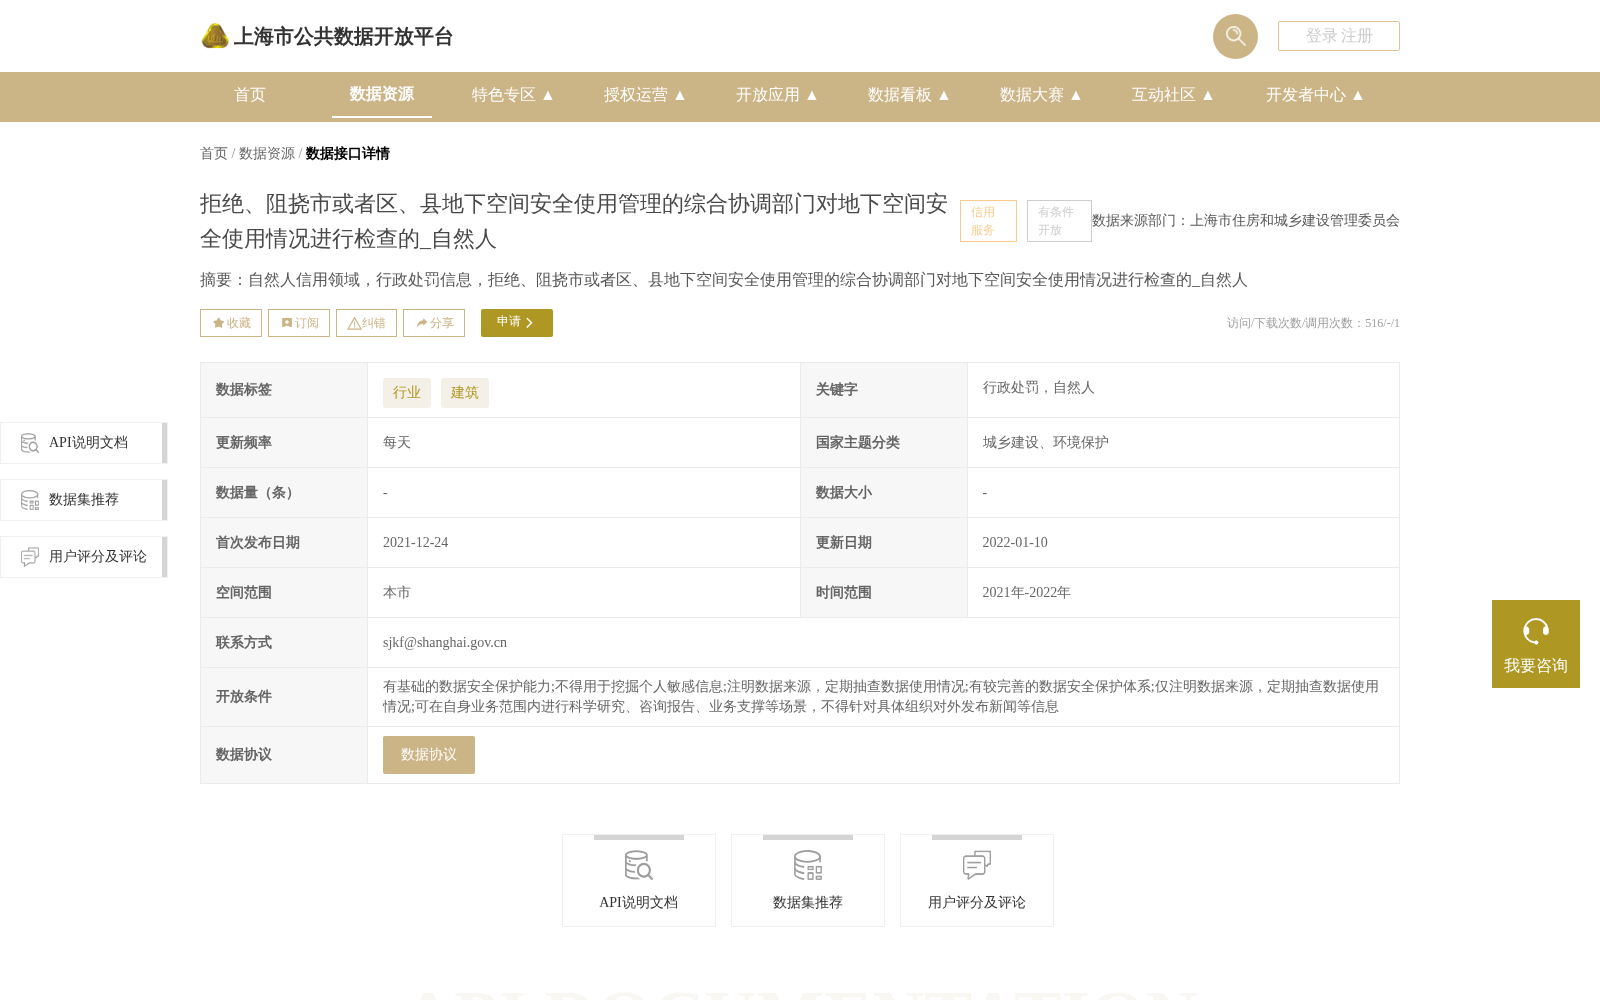Click the contact email sjkf@shanghai.gov.cn
1600x1000 pixels.
click(x=445, y=643)
